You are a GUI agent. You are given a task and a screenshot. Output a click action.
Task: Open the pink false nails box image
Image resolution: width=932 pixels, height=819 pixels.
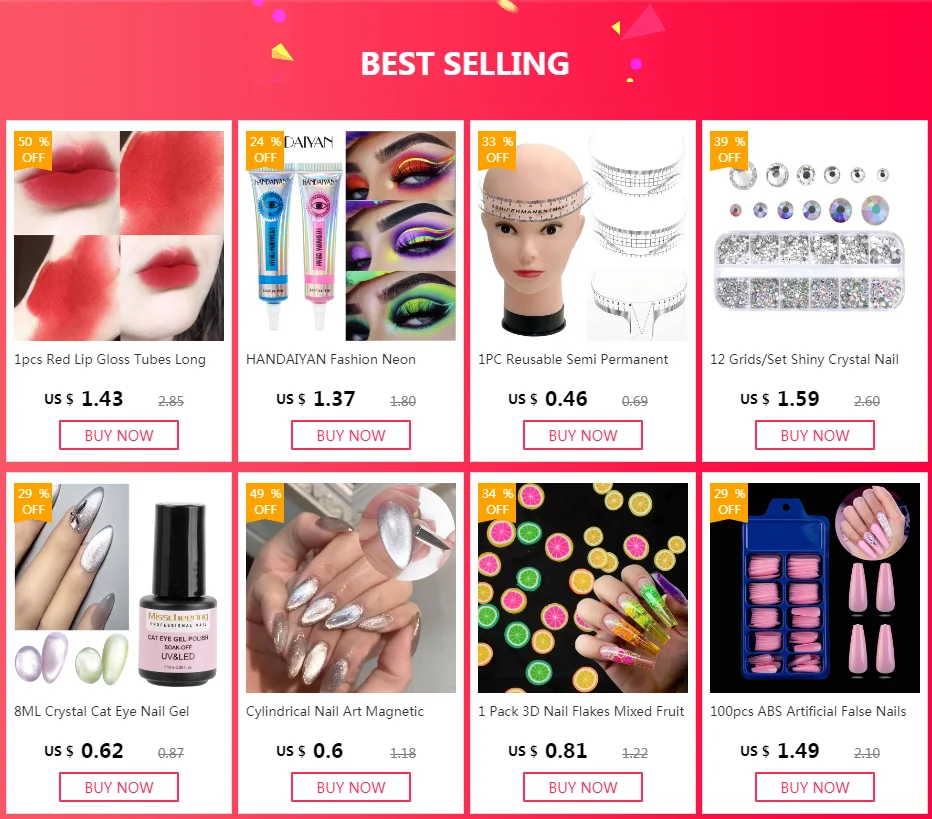[x=815, y=588]
